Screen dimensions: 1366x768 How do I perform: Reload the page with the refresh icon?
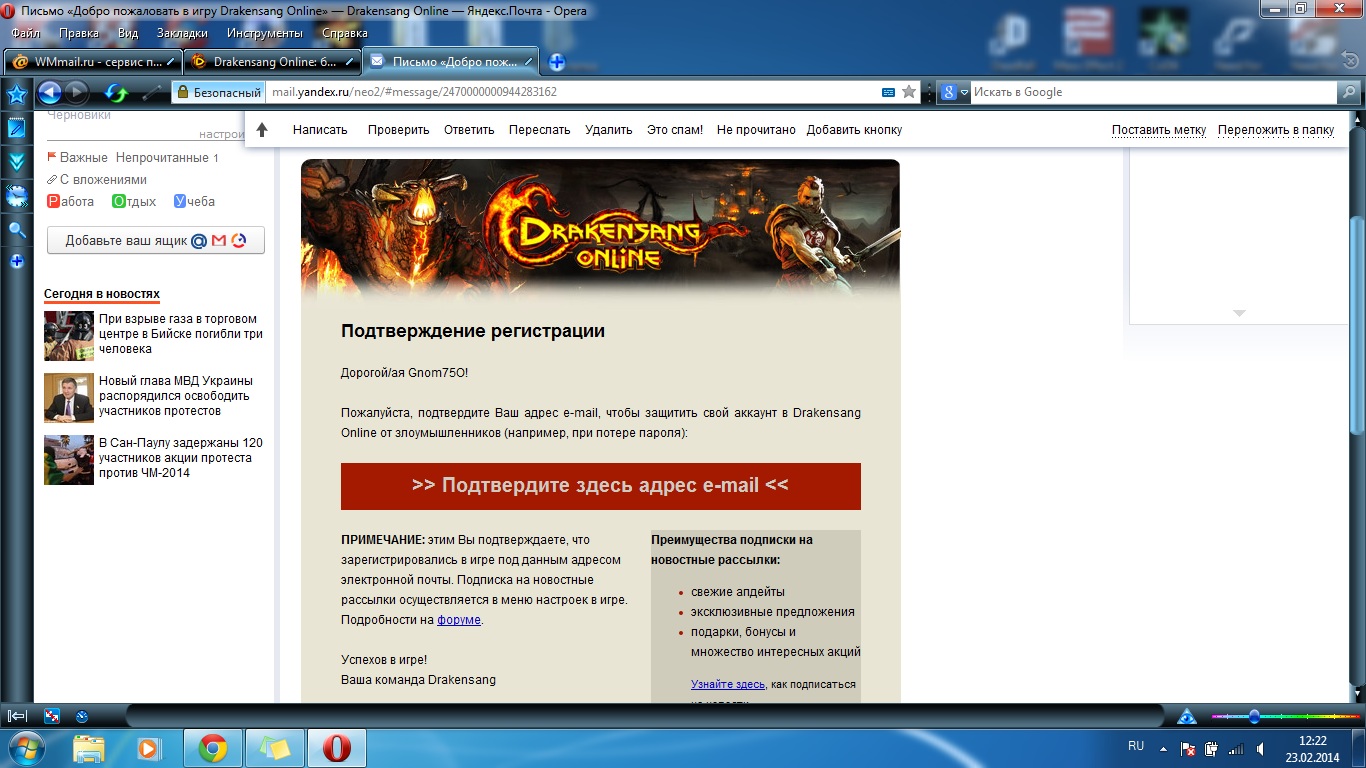(x=117, y=93)
